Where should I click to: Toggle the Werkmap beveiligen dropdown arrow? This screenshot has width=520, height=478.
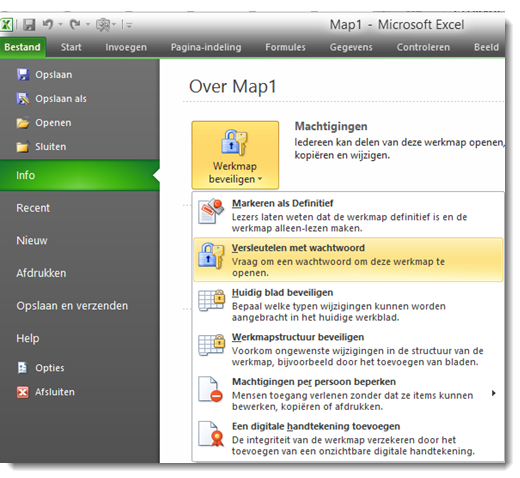(260, 179)
